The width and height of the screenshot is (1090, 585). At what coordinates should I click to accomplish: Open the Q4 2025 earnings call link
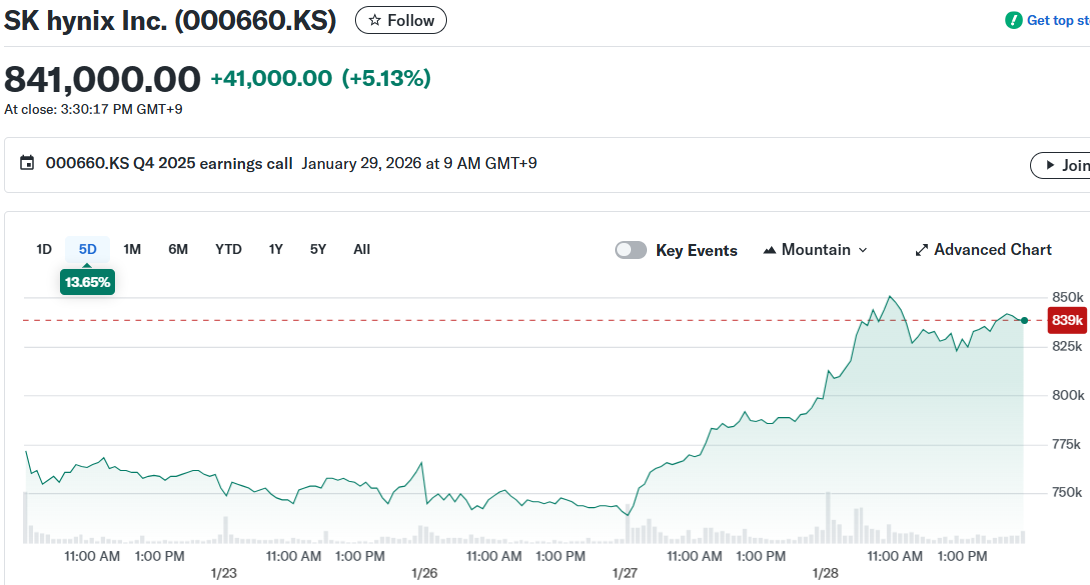(169, 163)
